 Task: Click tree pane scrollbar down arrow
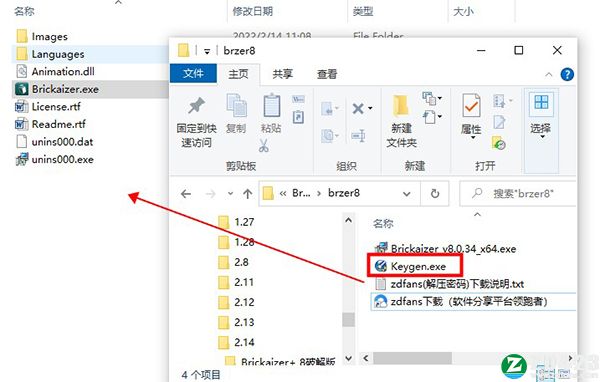(348, 359)
